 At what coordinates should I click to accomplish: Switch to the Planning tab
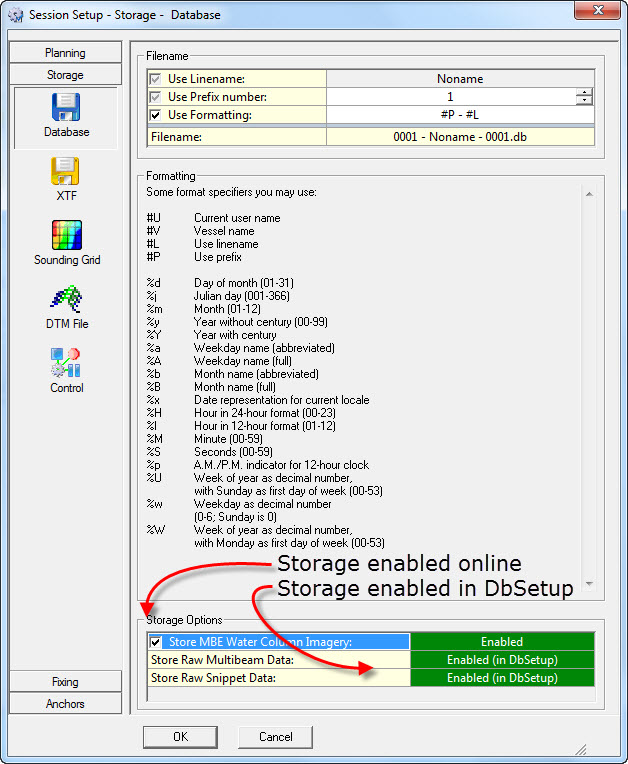click(x=65, y=53)
